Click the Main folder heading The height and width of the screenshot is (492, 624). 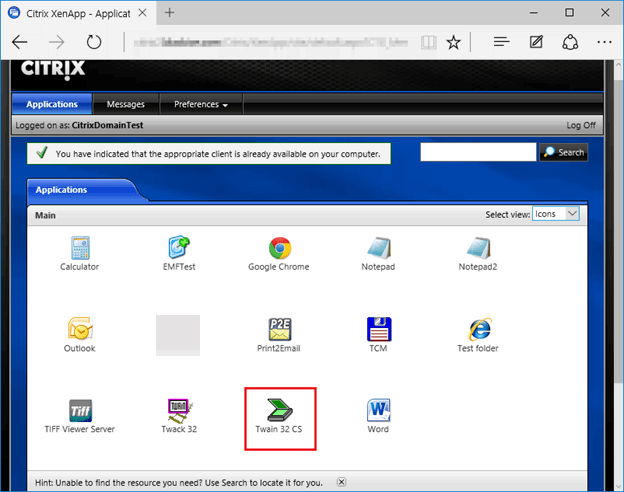[45, 215]
